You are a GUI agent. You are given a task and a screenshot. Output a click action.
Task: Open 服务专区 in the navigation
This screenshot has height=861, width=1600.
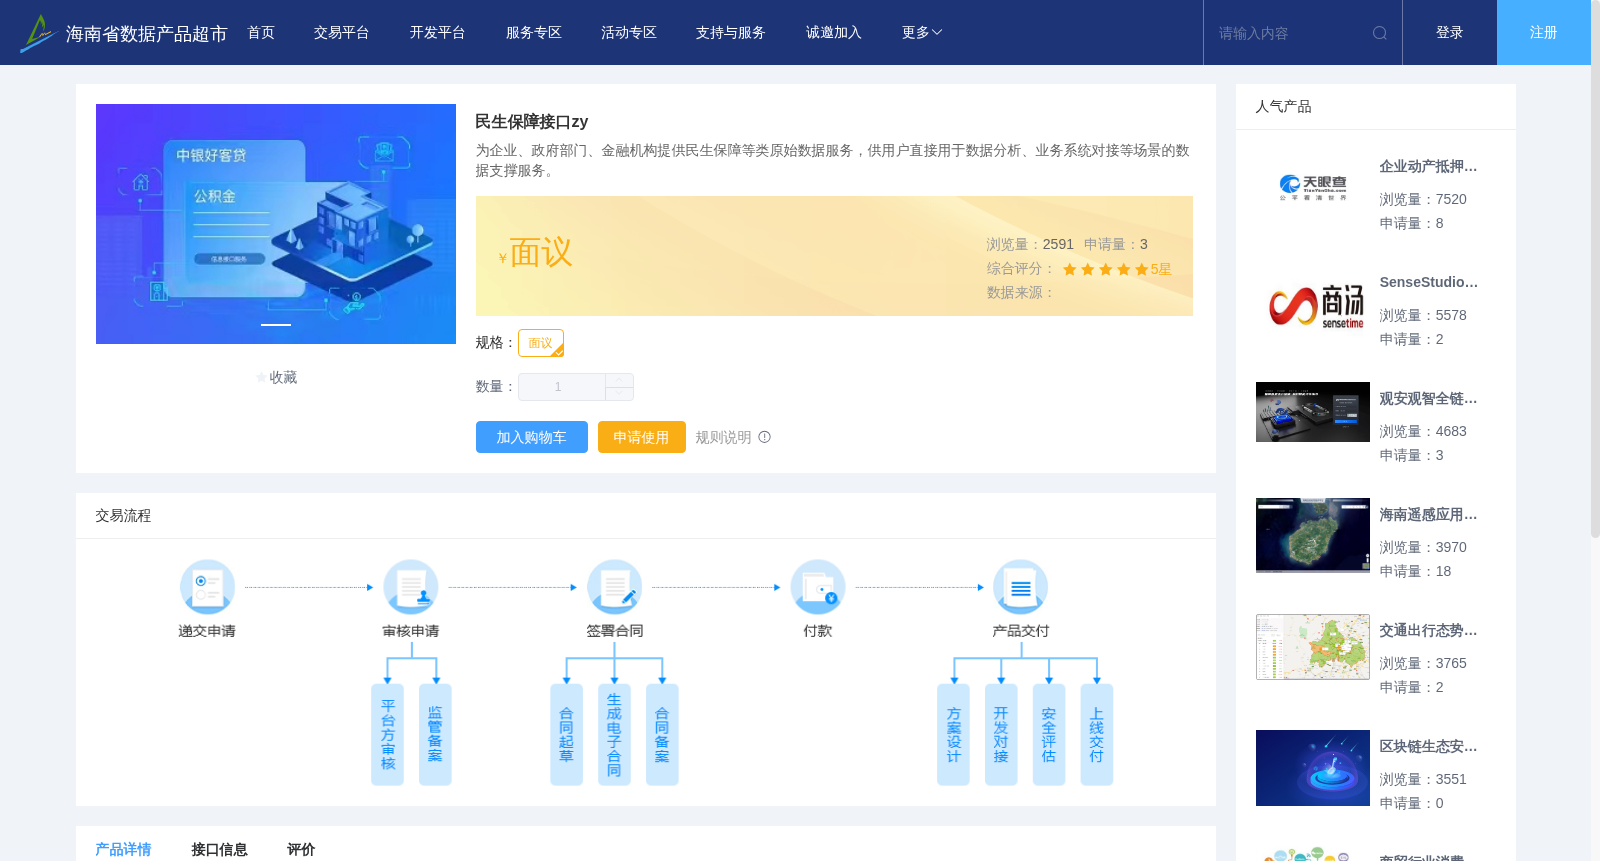pyautogui.click(x=534, y=33)
